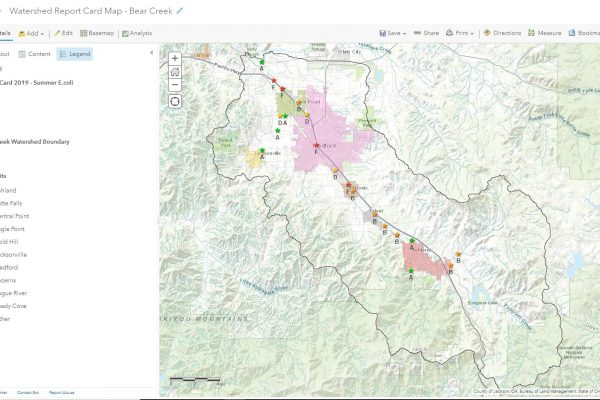Click the Contact Esri link
The width and height of the screenshot is (600, 400).
pyautogui.click(x=27, y=393)
